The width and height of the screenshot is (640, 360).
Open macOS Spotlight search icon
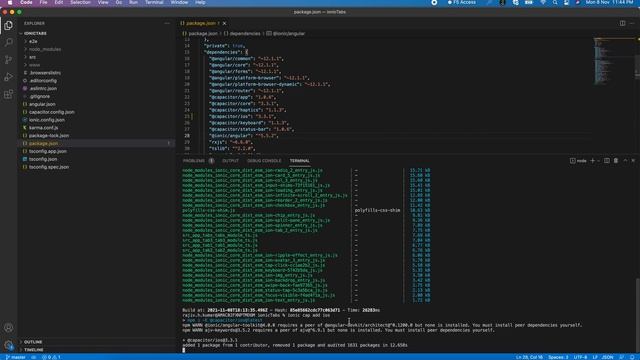pos(555,2)
